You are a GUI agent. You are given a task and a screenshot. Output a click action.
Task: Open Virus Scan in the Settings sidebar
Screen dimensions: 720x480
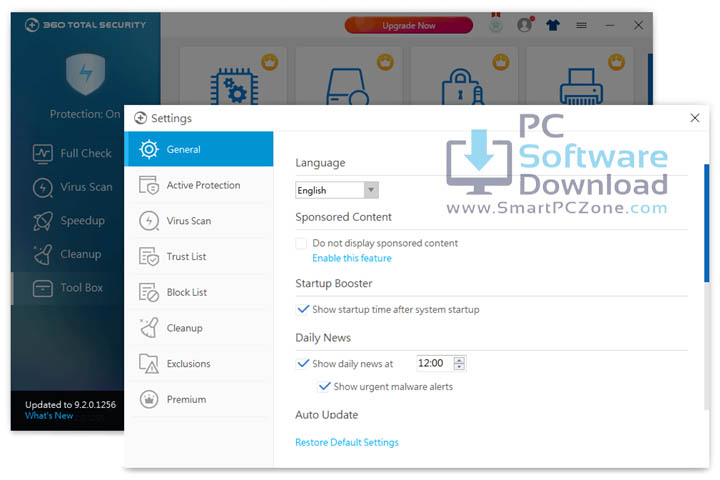(x=199, y=221)
